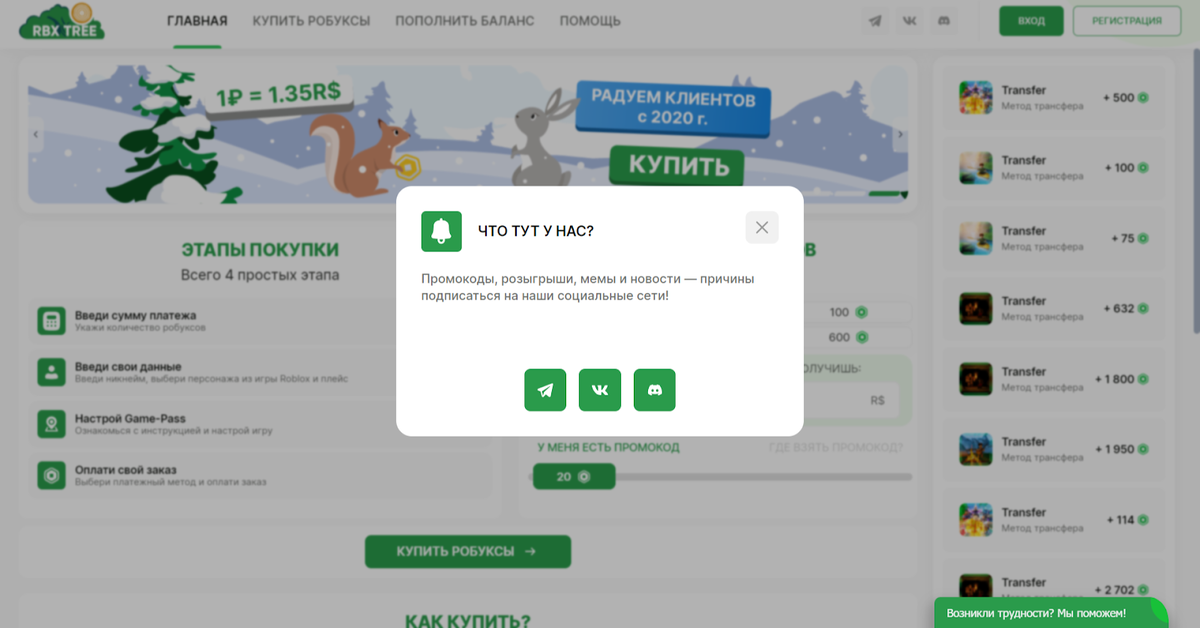Click the R$ amount input field
The height and width of the screenshot is (628, 1200).
(850, 400)
